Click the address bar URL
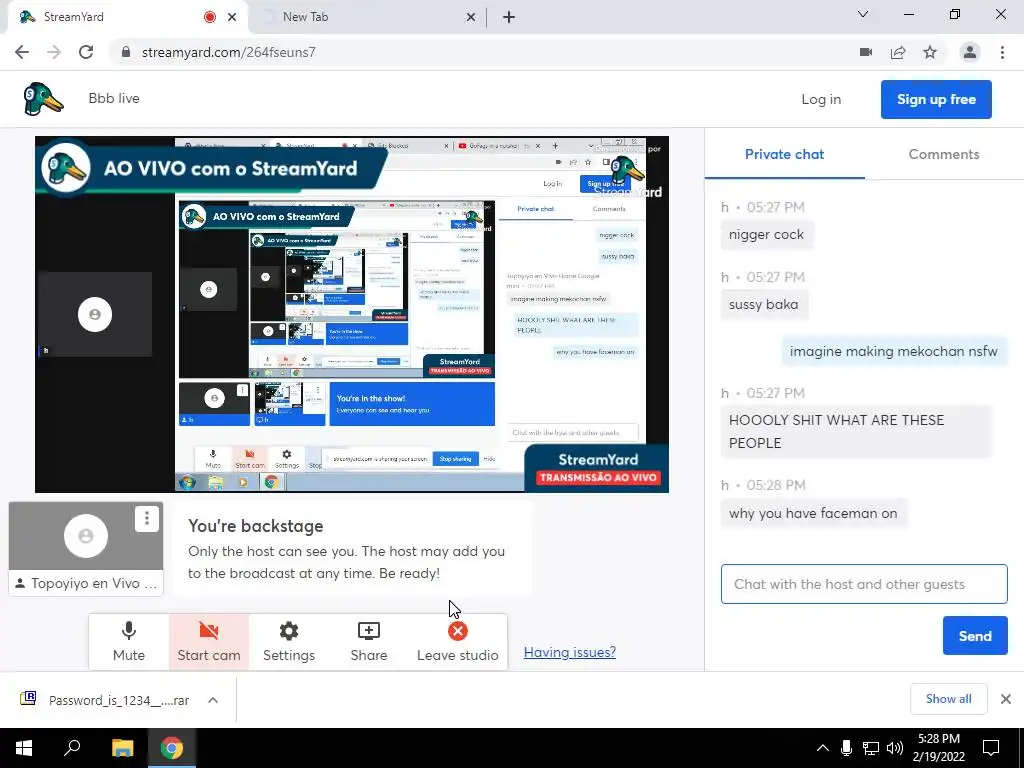The image size is (1024, 768). [x=229, y=52]
